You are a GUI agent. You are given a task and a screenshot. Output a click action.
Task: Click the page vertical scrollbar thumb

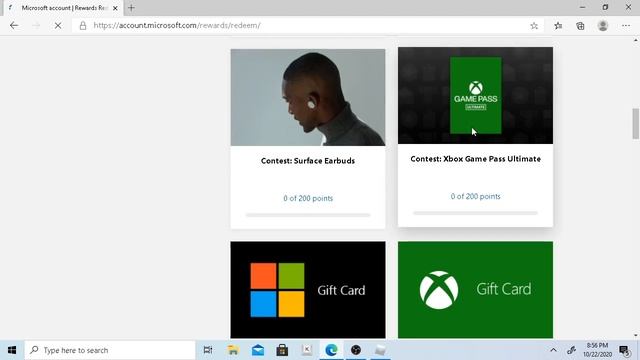[x=636, y=123]
